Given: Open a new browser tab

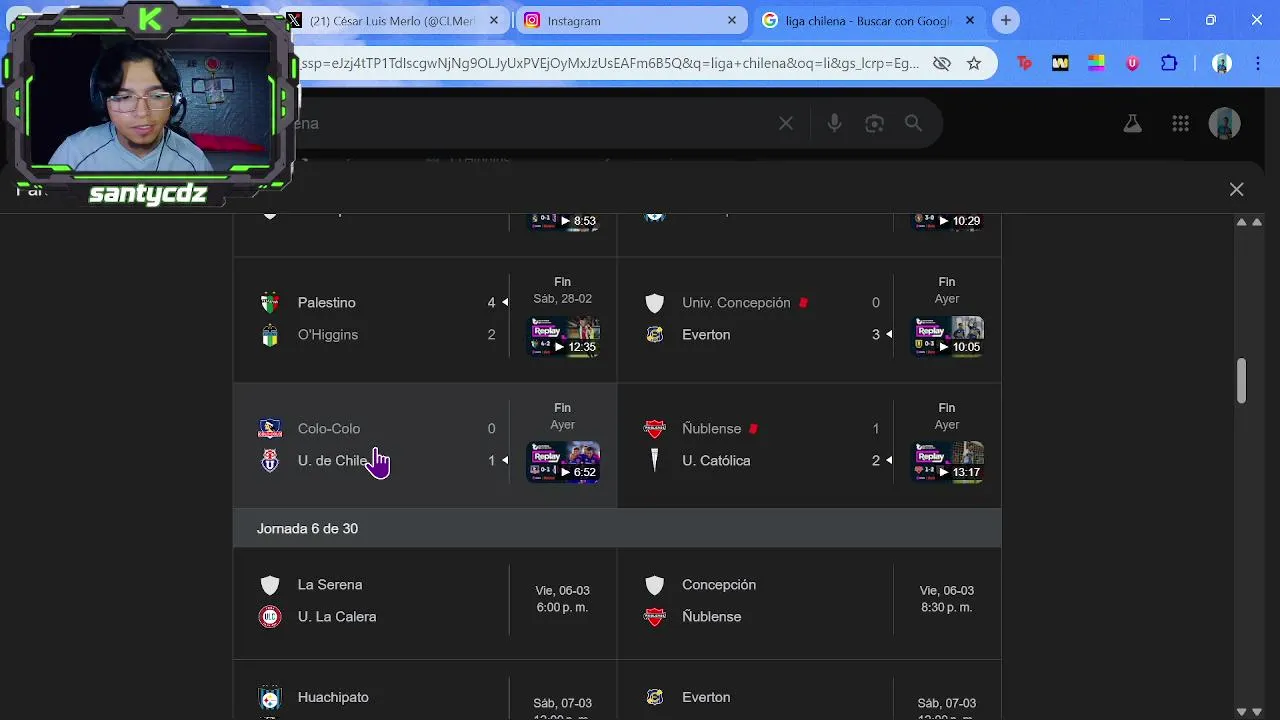Looking at the screenshot, I should click(x=1006, y=20).
